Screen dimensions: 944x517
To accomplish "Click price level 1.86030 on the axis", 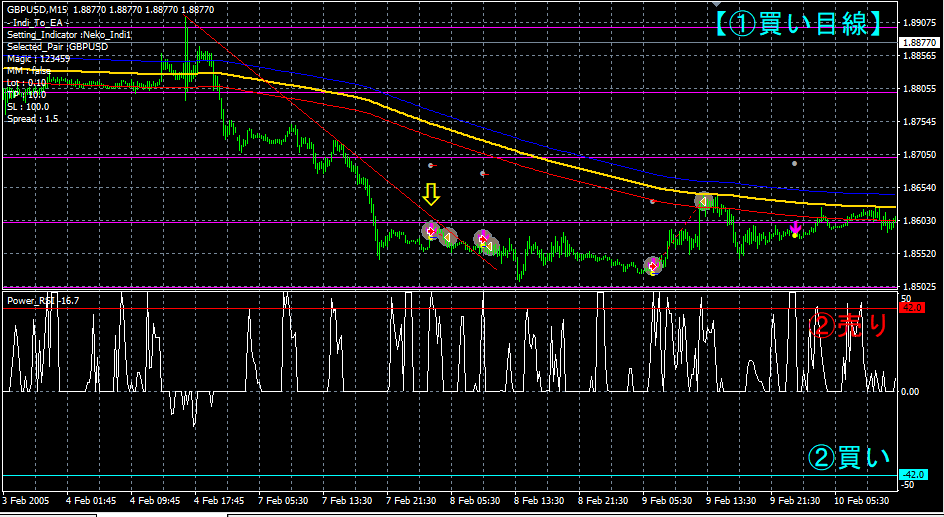I will (920, 221).
